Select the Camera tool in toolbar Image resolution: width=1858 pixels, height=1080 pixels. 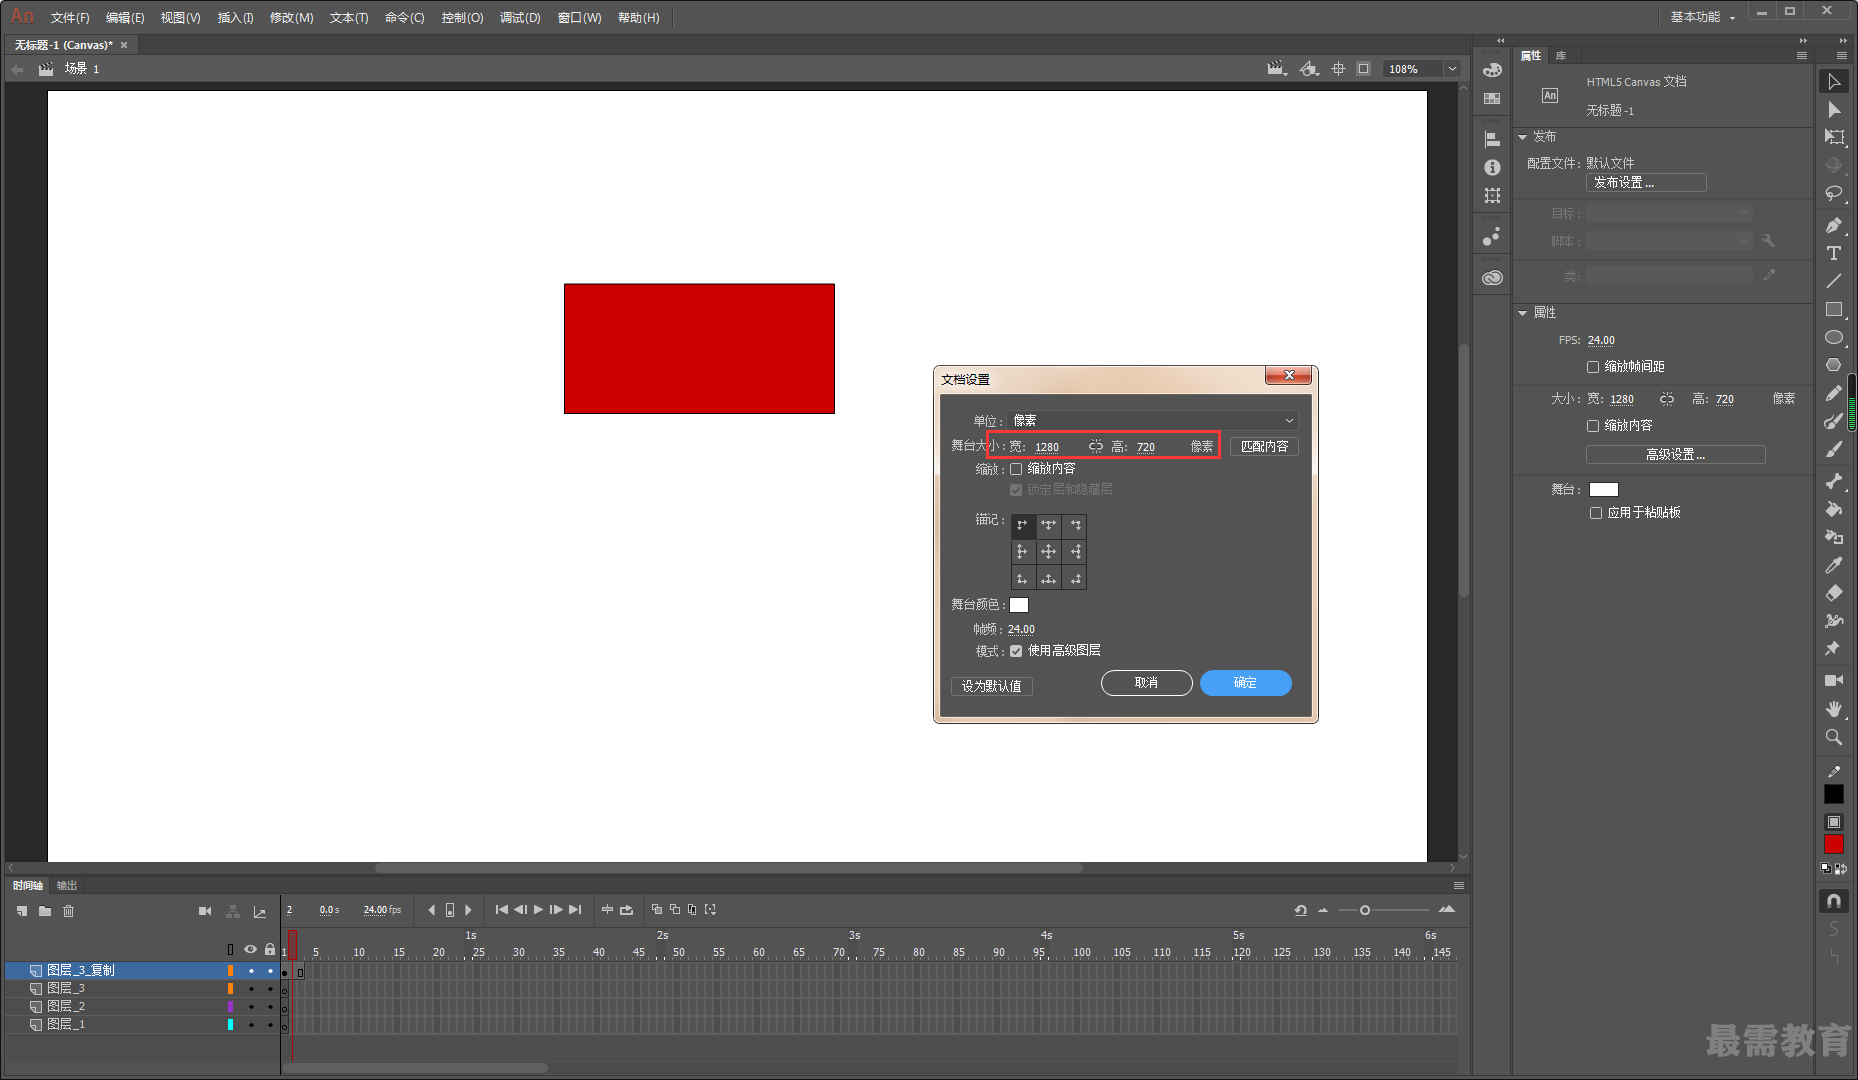tap(1834, 680)
